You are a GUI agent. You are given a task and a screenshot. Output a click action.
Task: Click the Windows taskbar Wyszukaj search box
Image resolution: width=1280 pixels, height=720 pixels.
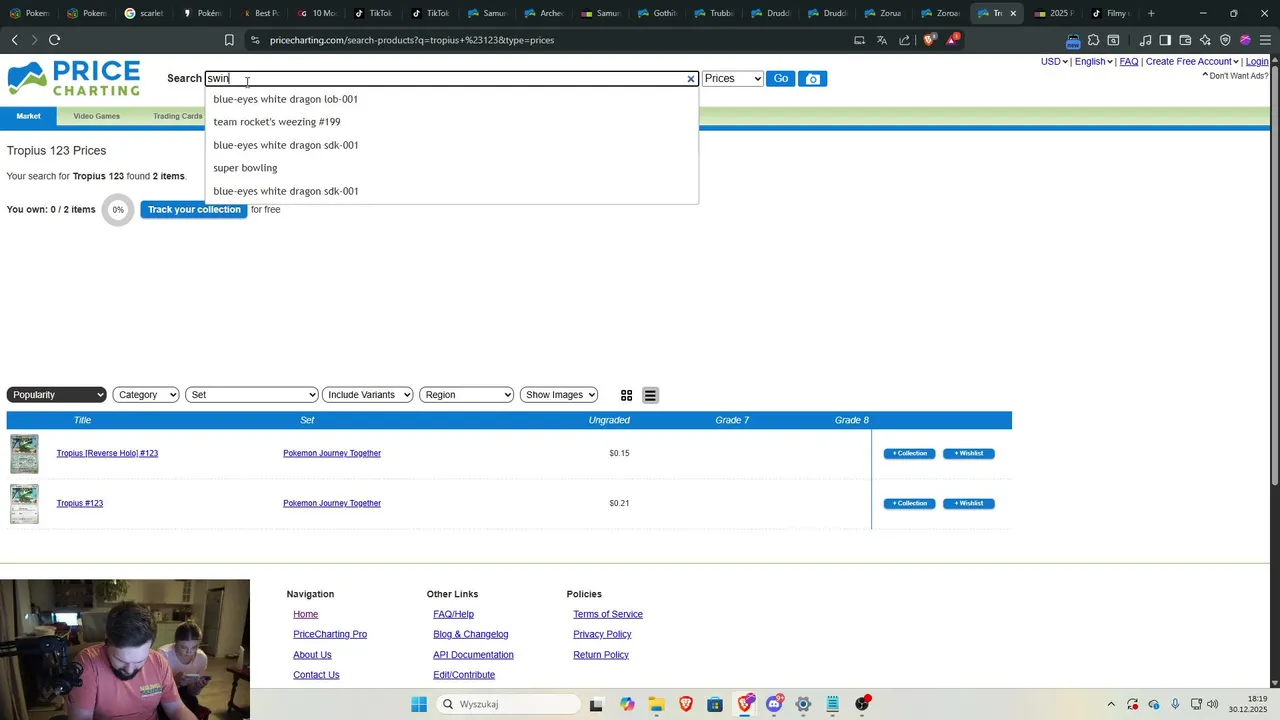tap(506, 704)
